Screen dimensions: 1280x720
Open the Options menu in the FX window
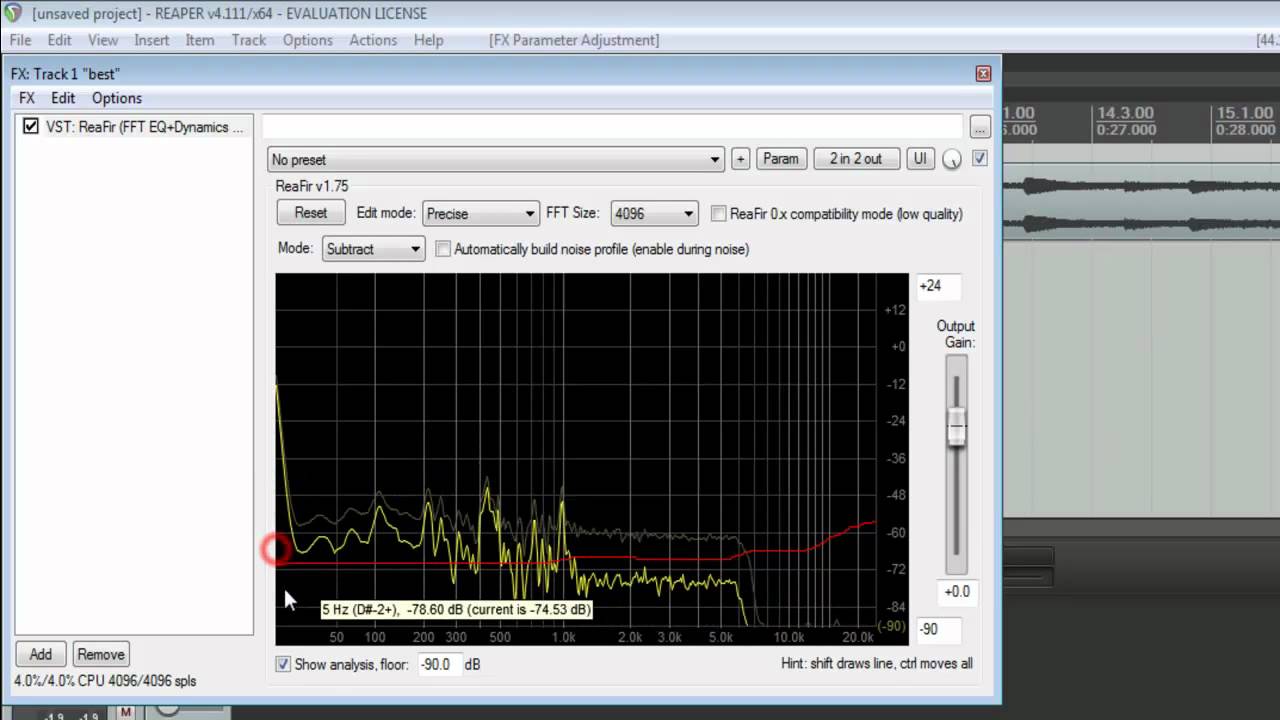click(x=117, y=98)
